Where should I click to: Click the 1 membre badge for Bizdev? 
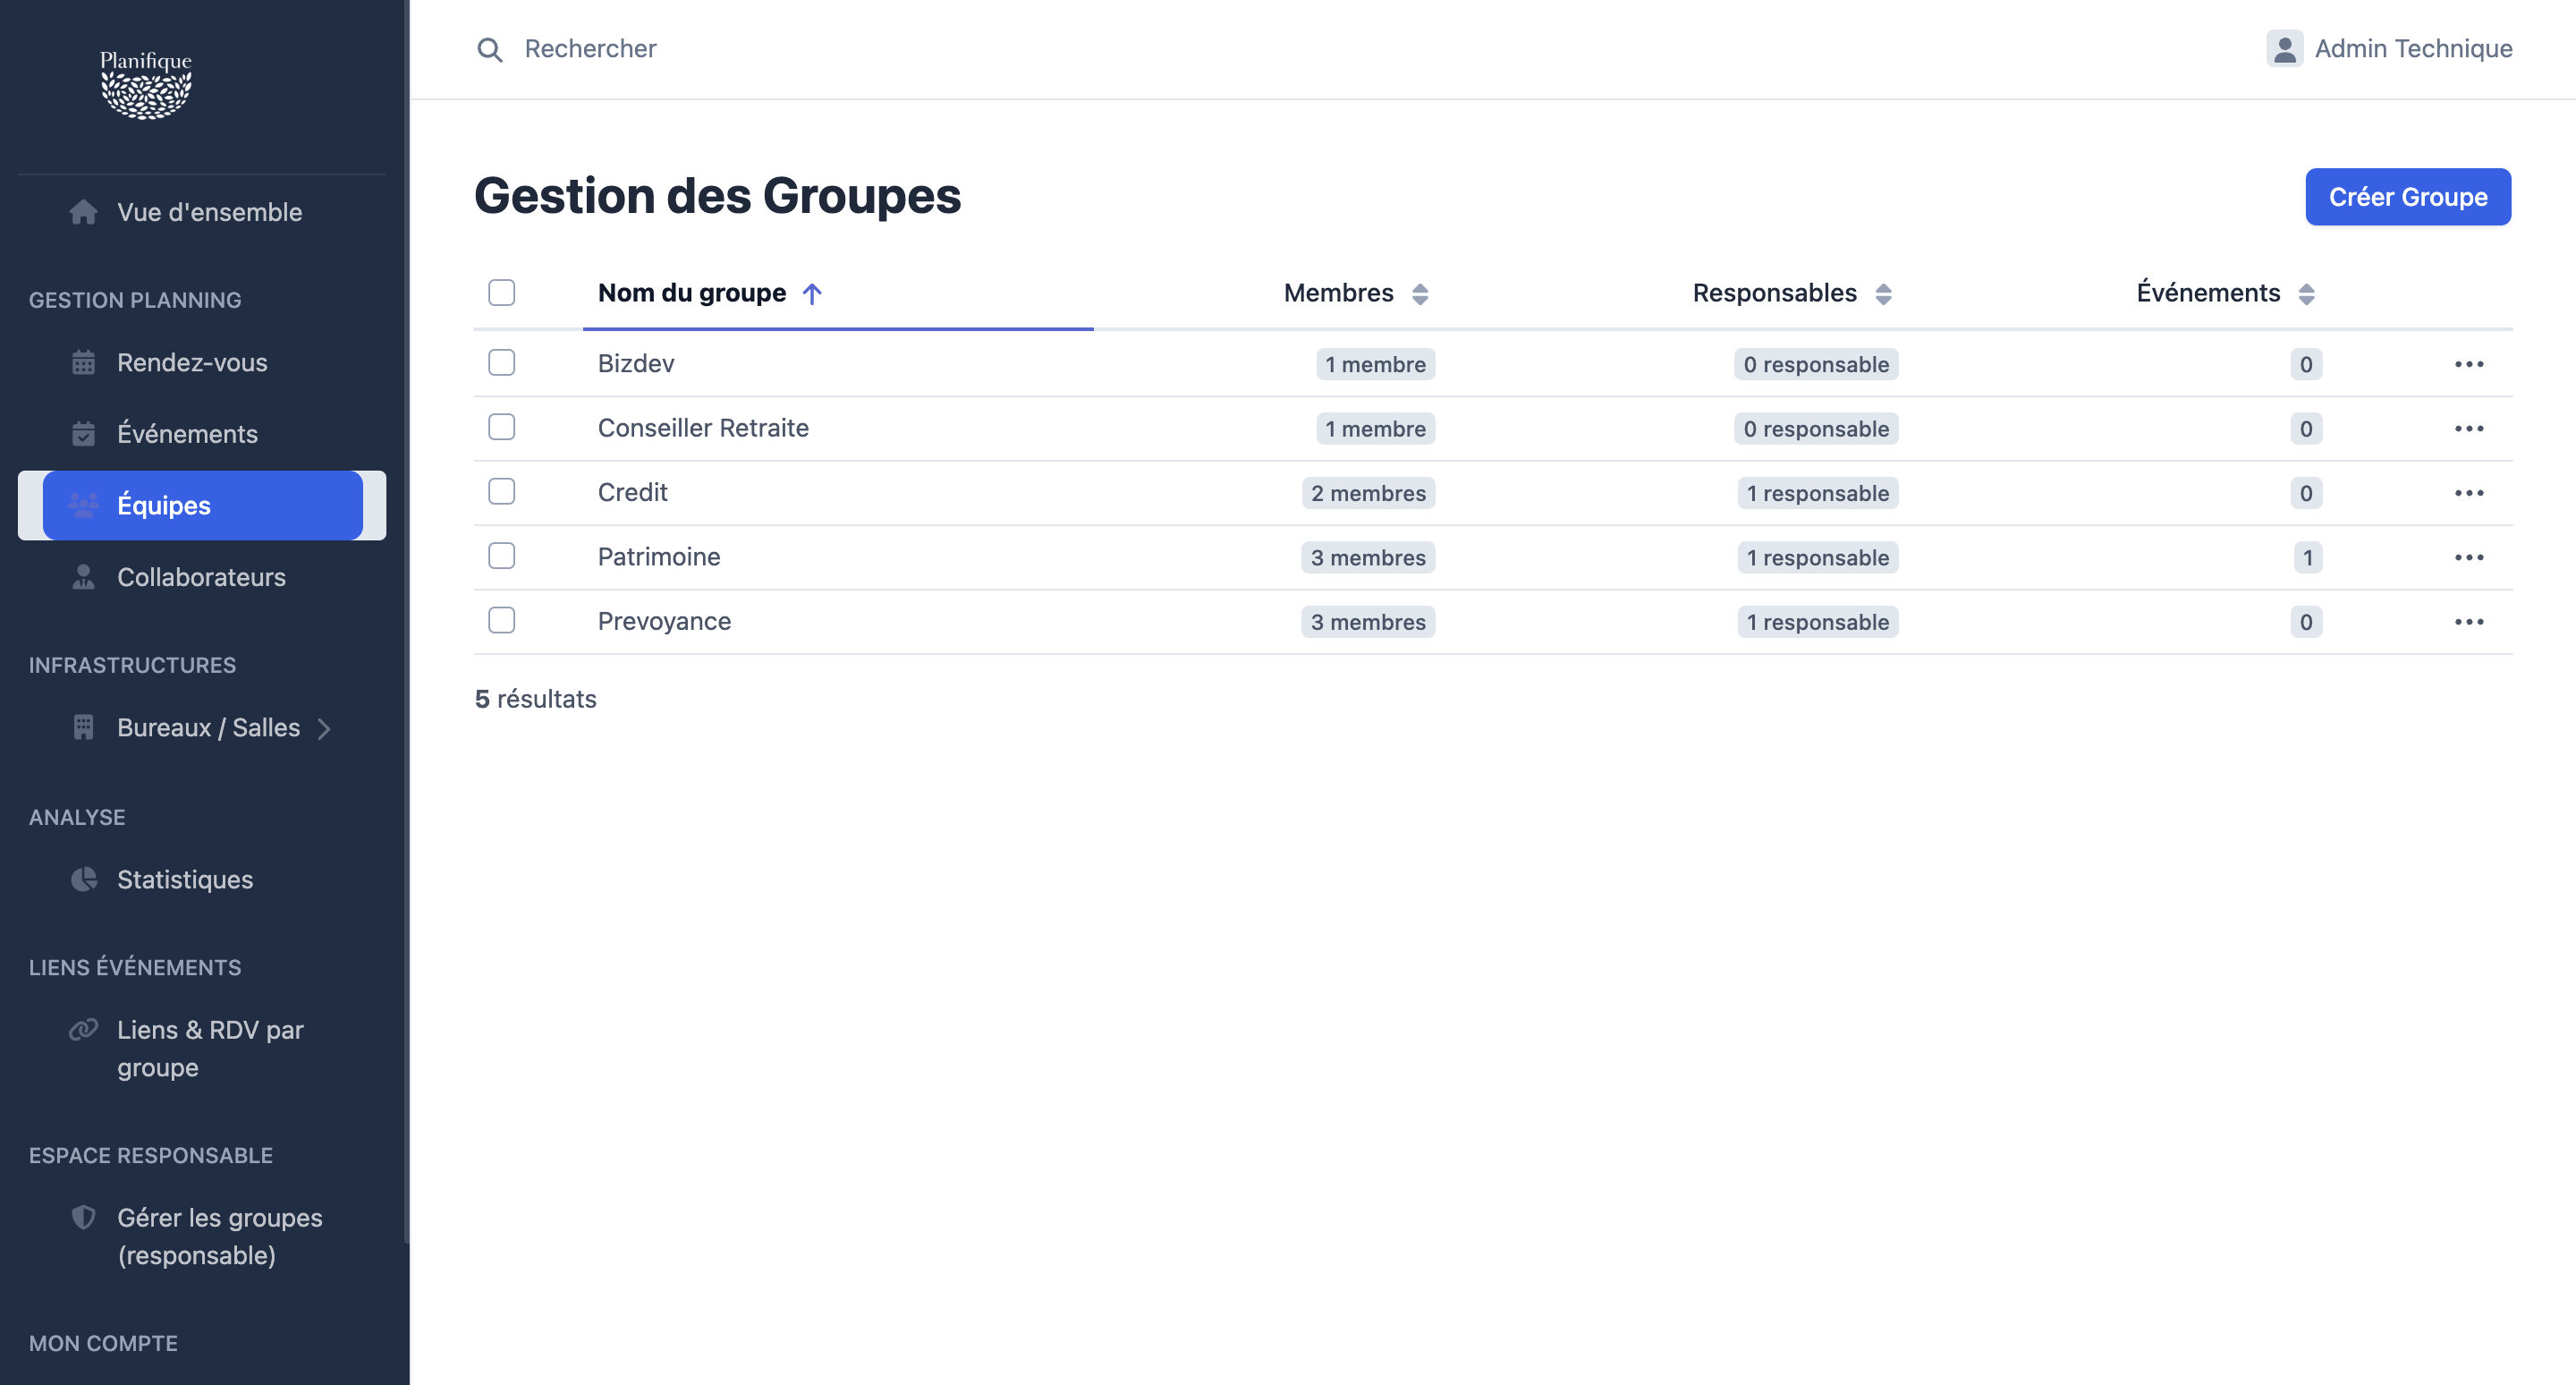coord(1375,364)
